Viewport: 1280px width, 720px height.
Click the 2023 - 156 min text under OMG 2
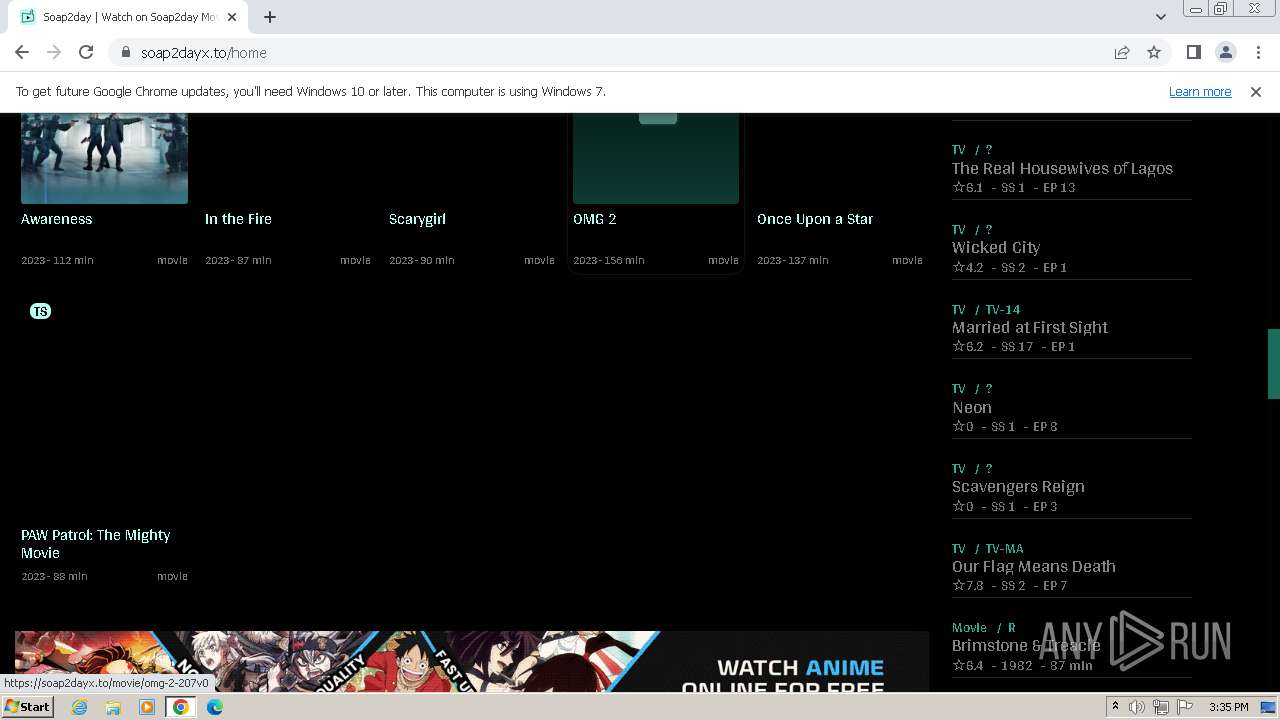click(x=609, y=260)
